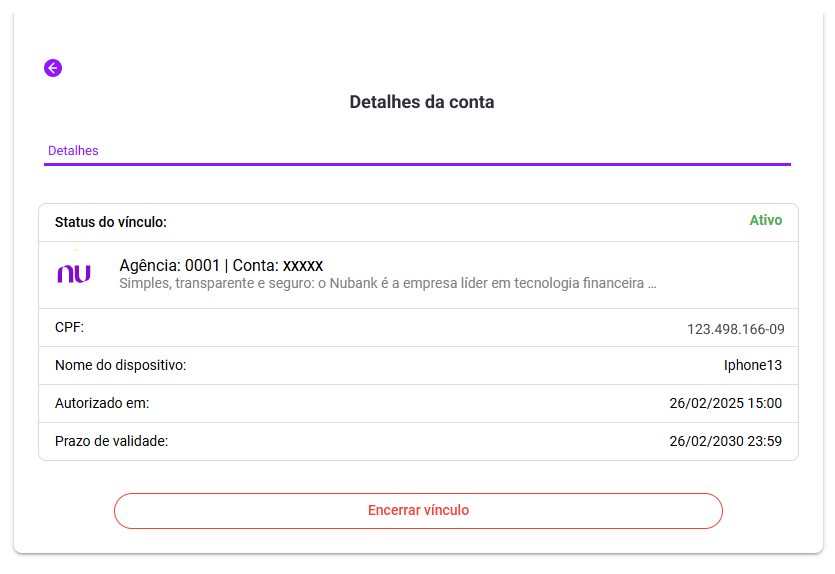Select the device name Iphone13
Screen dimensions: 835x574
[752, 365]
